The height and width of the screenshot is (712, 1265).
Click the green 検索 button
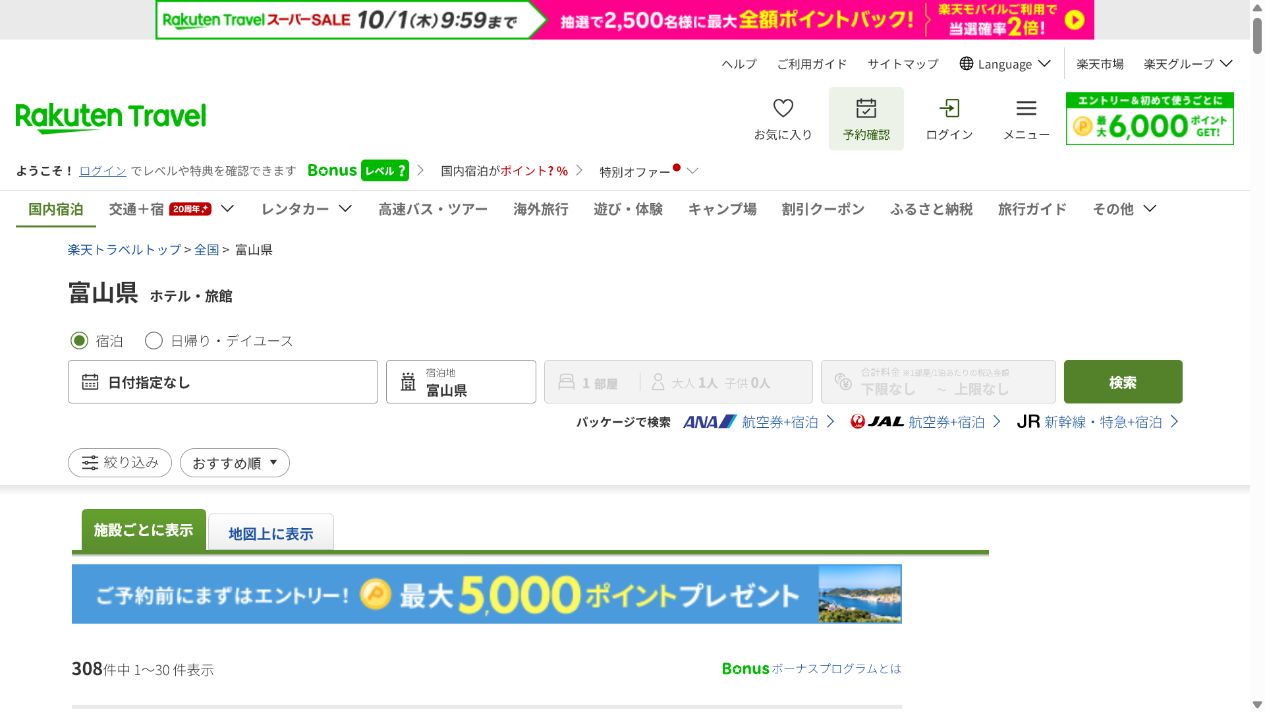click(1123, 382)
